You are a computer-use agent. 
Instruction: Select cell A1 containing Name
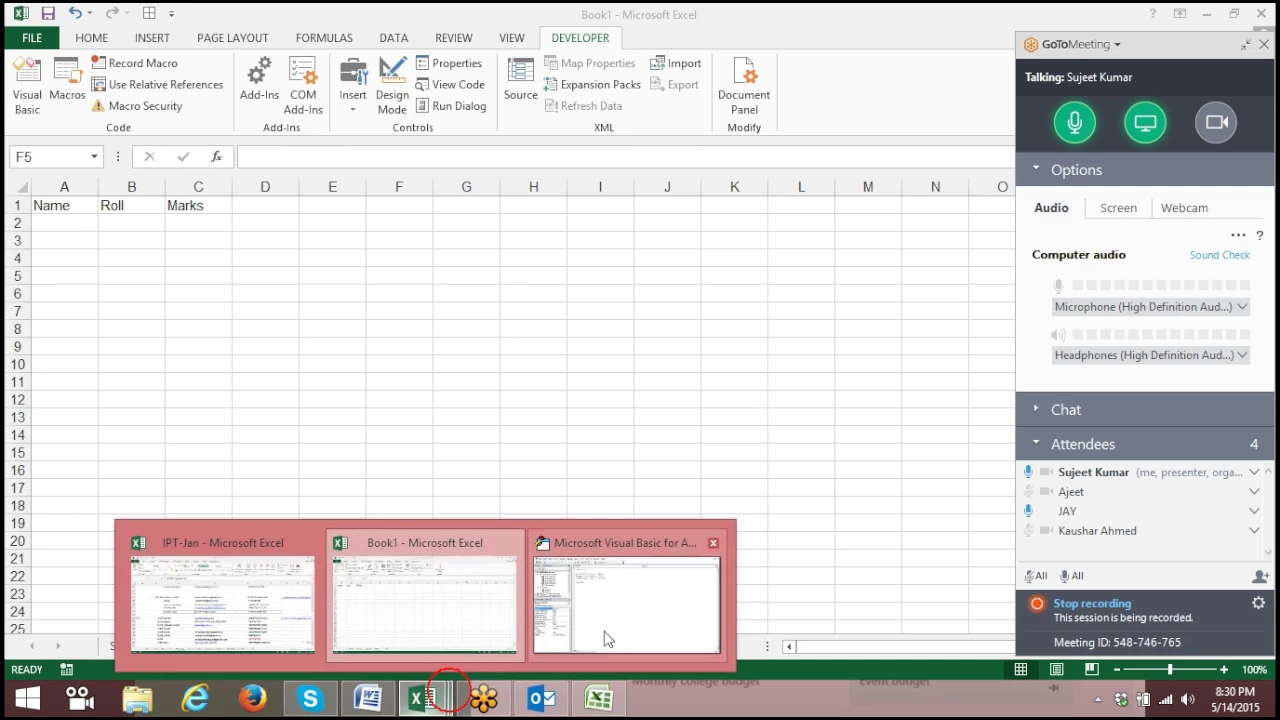65,205
